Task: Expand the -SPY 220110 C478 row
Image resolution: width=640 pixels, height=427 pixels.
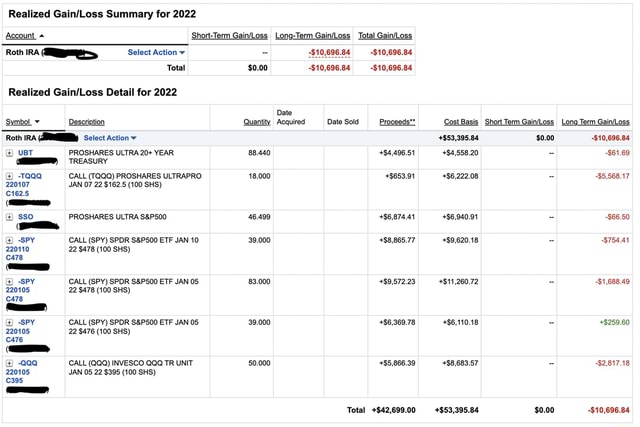Action: pos(9,240)
